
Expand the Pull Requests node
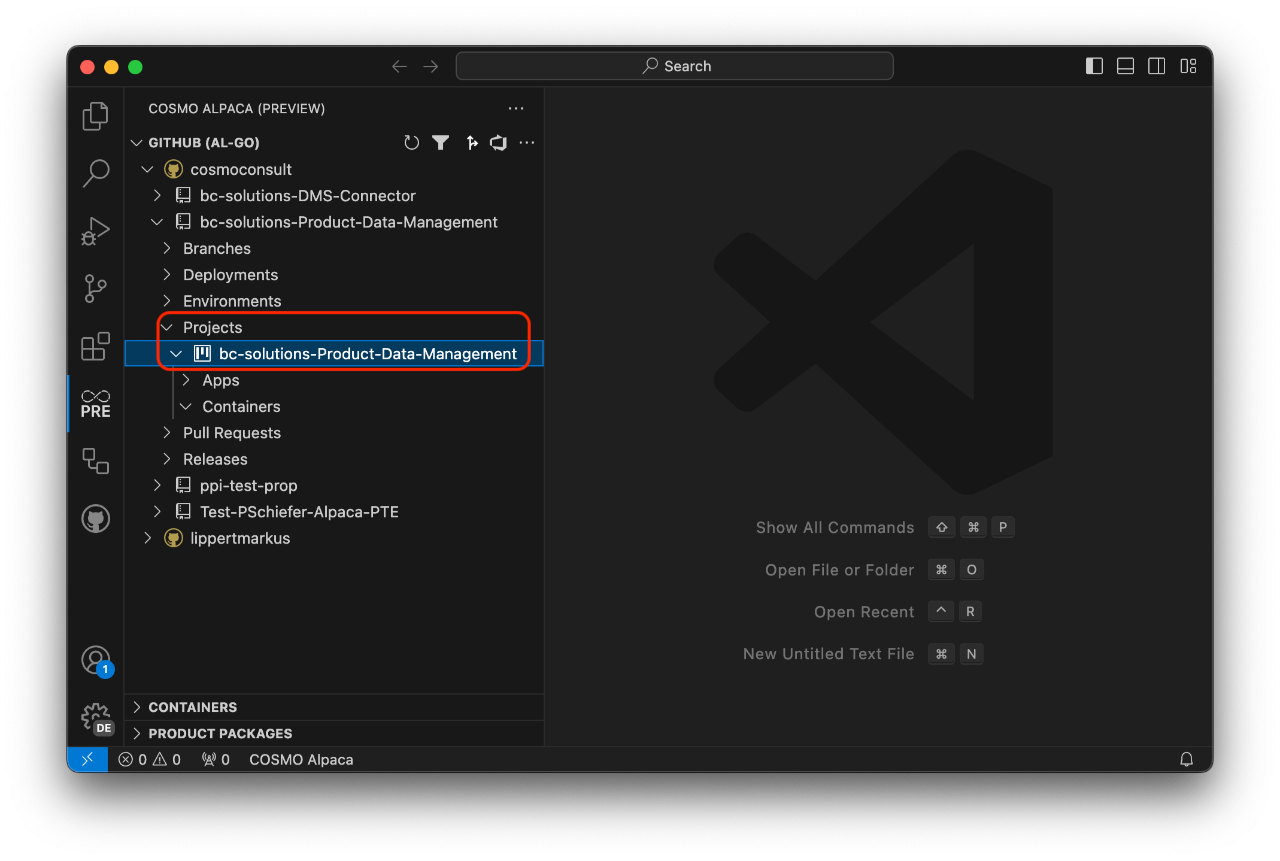tap(166, 432)
